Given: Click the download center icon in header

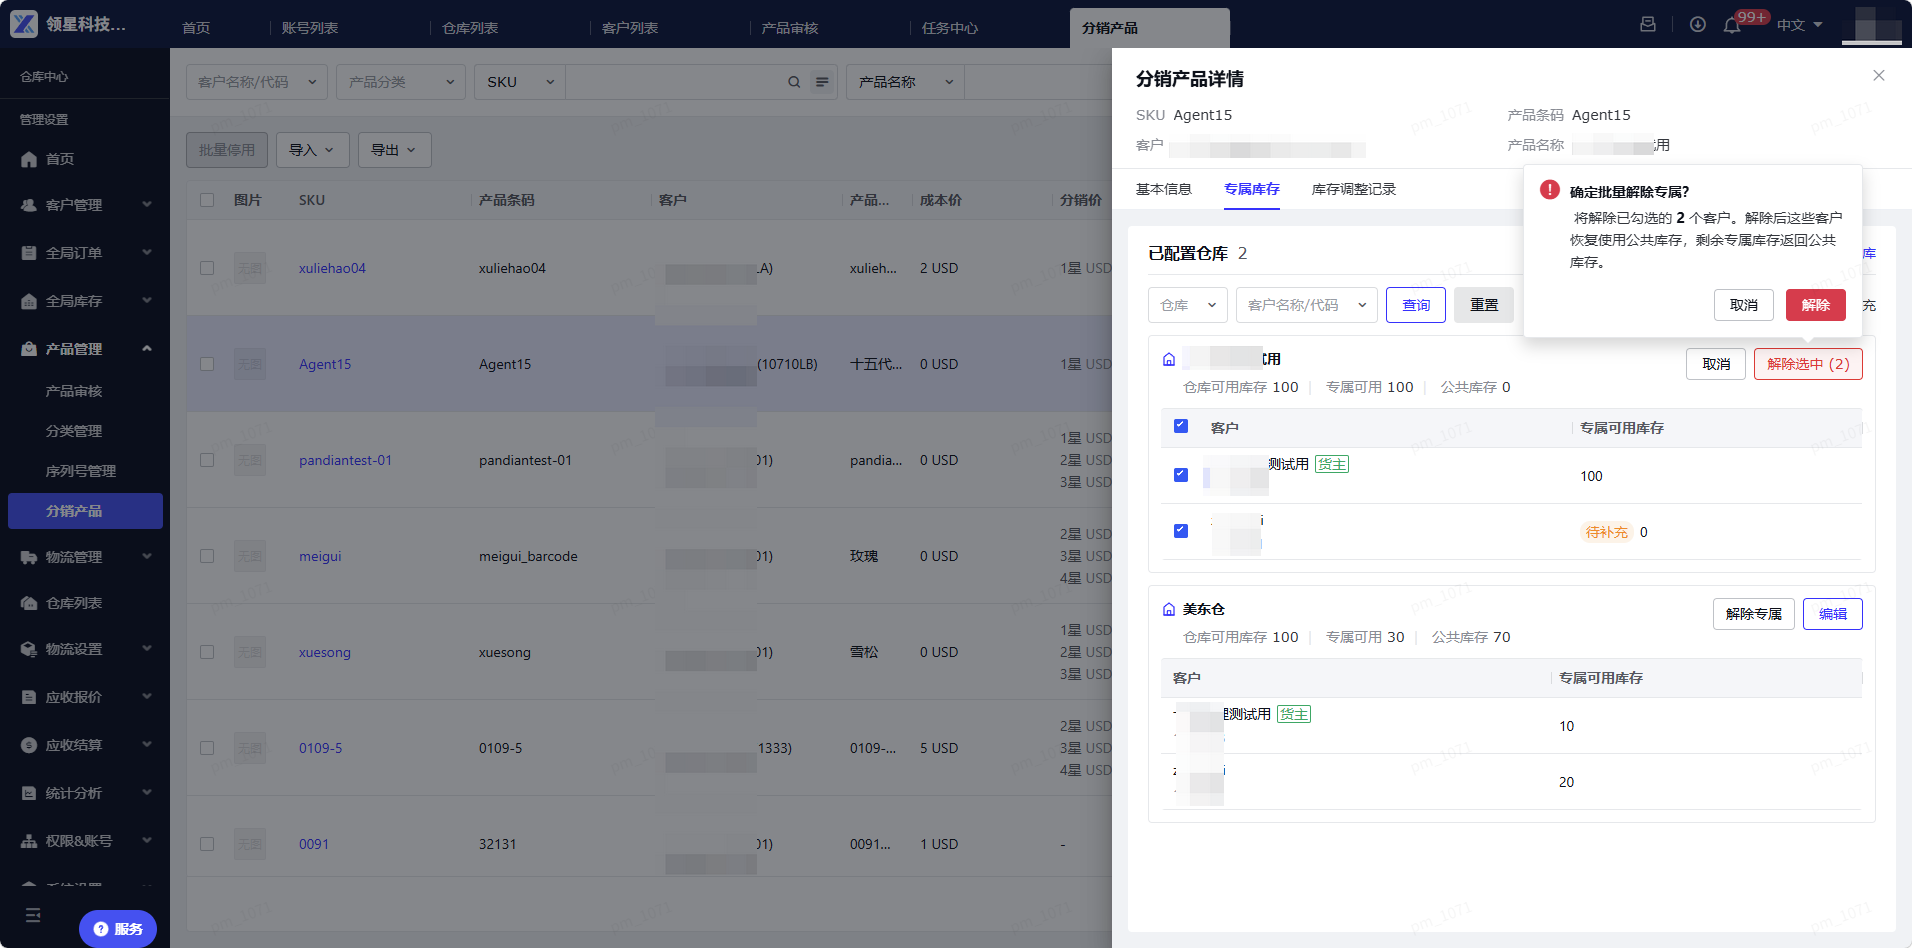Looking at the screenshot, I should [x=1698, y=24].
